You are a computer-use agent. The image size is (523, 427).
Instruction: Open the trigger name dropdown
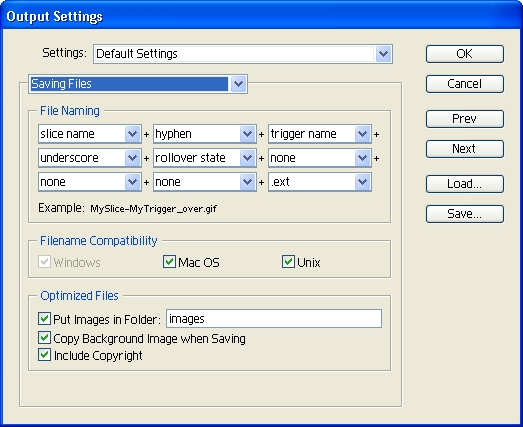(320, 134)
